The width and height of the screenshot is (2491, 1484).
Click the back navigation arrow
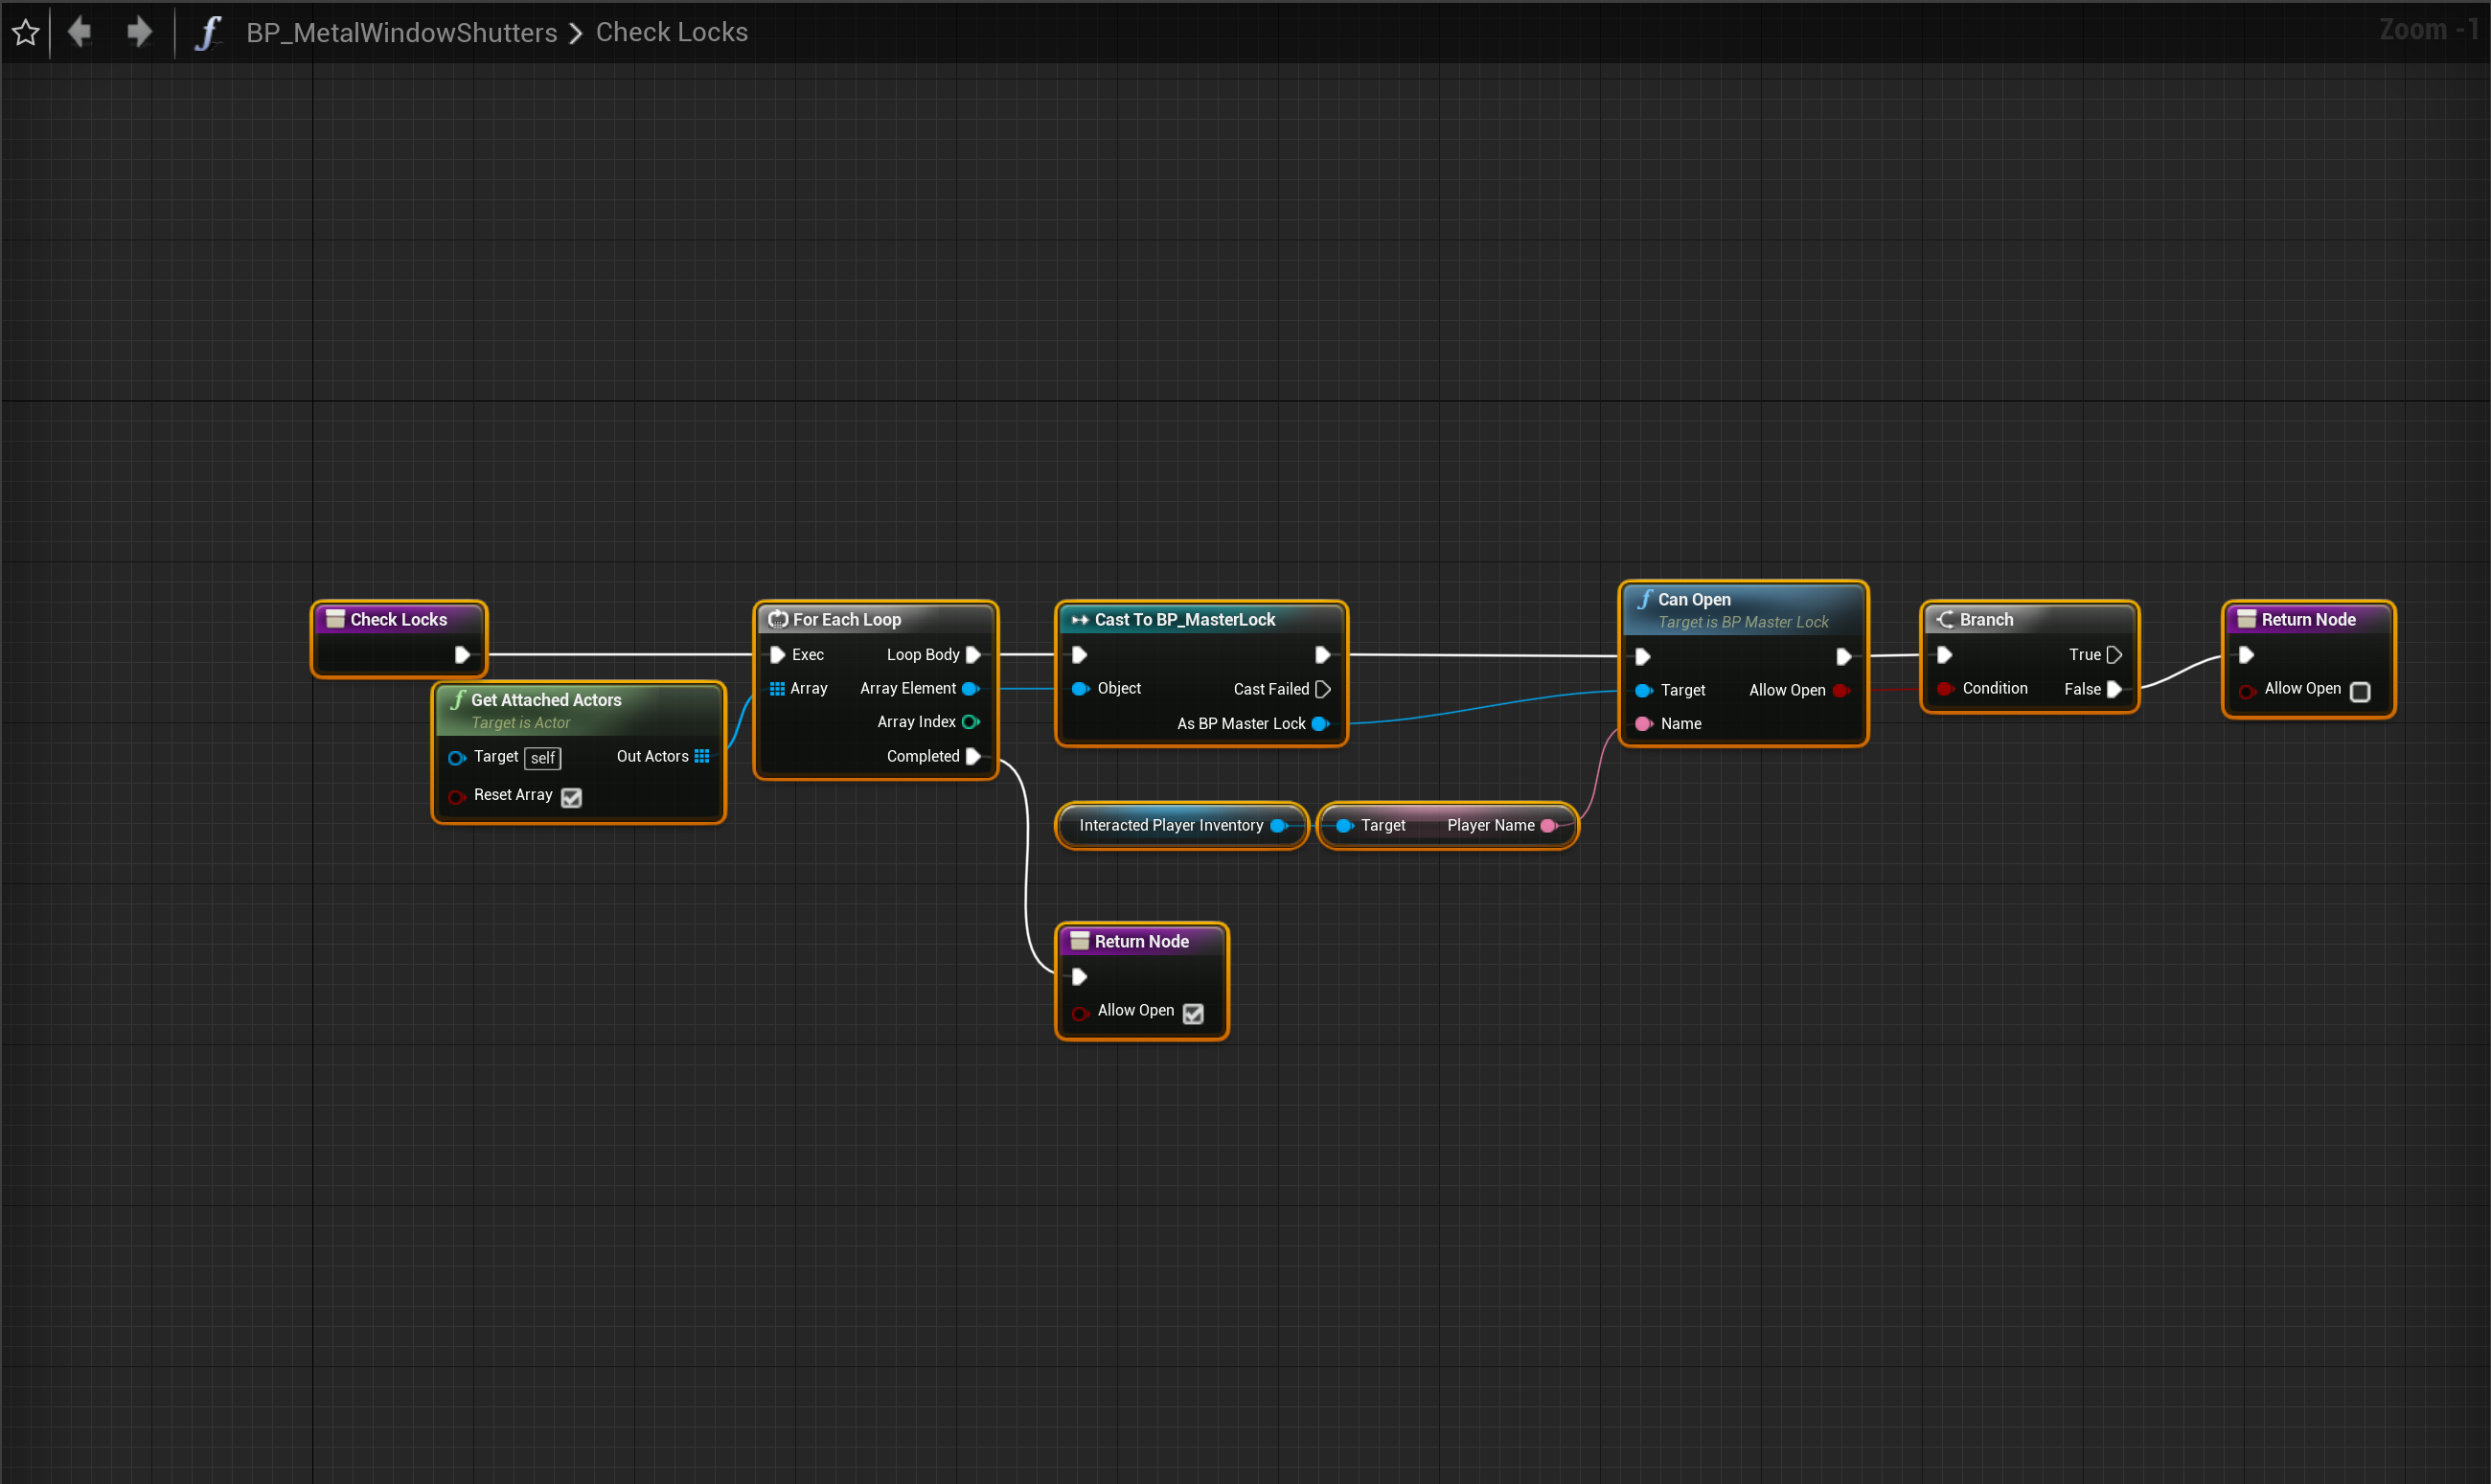click(80, 33)
